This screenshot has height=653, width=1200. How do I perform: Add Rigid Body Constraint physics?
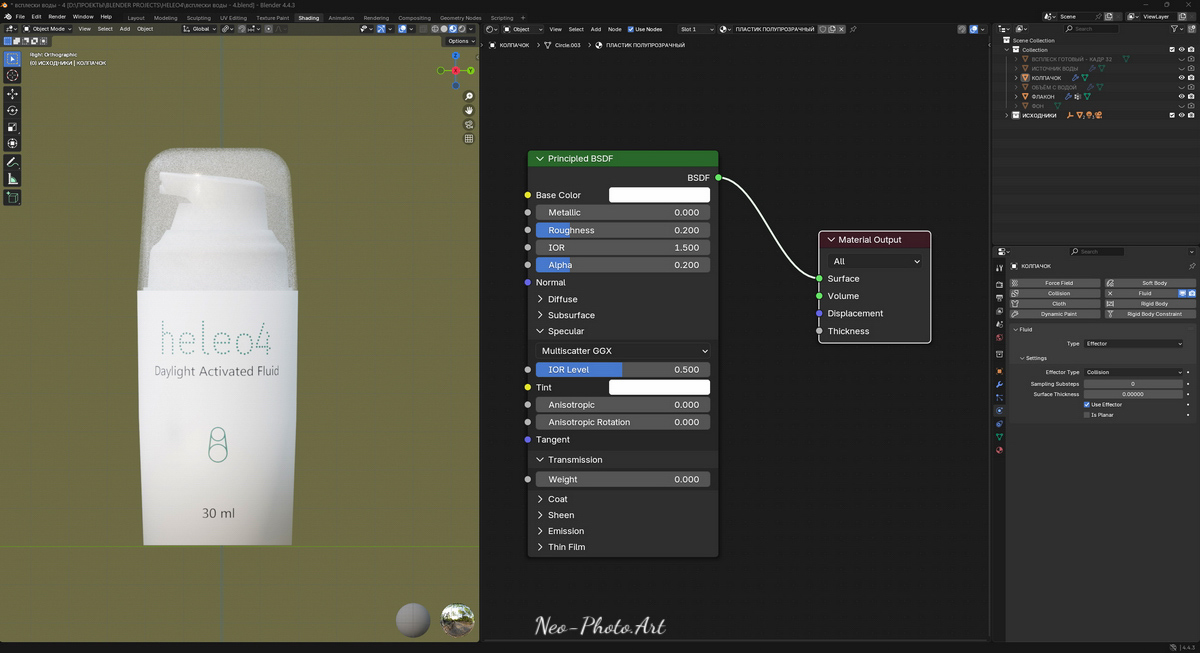coord(1150,314)
